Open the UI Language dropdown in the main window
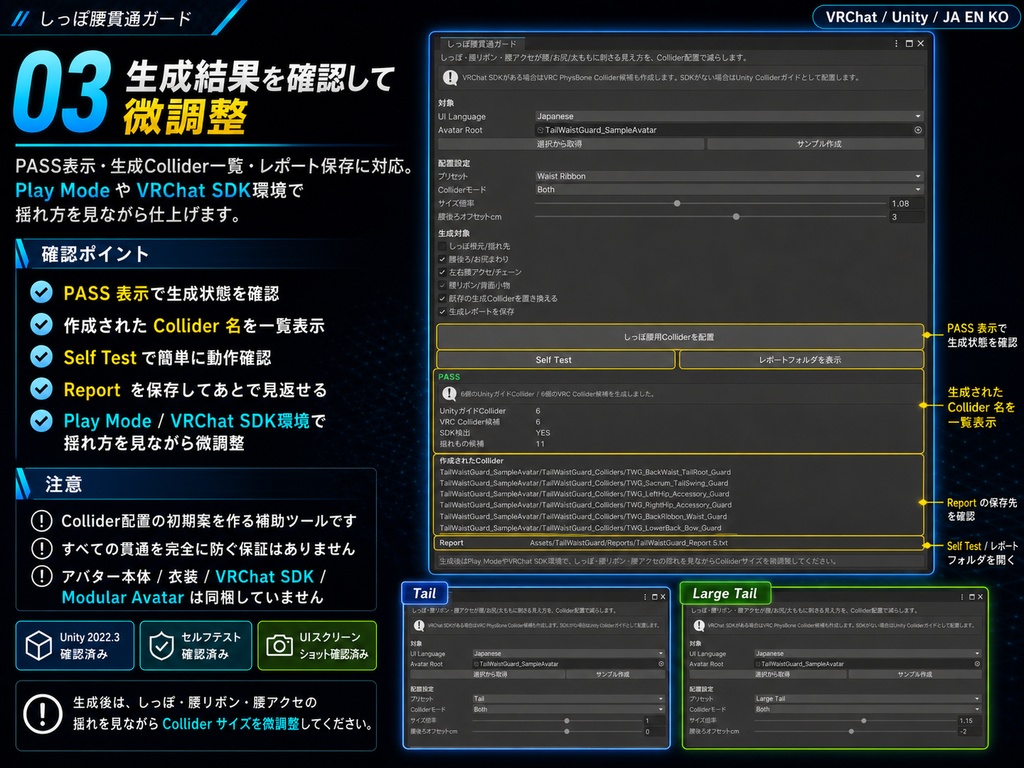The width and height of the screenshot is (1024, 768). point(729,116)
